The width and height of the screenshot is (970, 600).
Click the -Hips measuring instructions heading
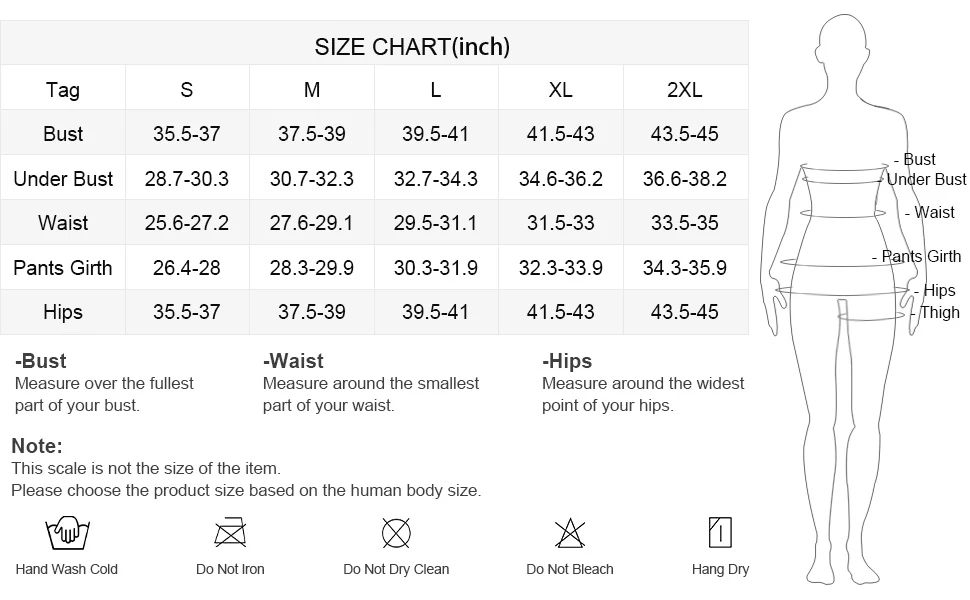(x=567, y=361)
